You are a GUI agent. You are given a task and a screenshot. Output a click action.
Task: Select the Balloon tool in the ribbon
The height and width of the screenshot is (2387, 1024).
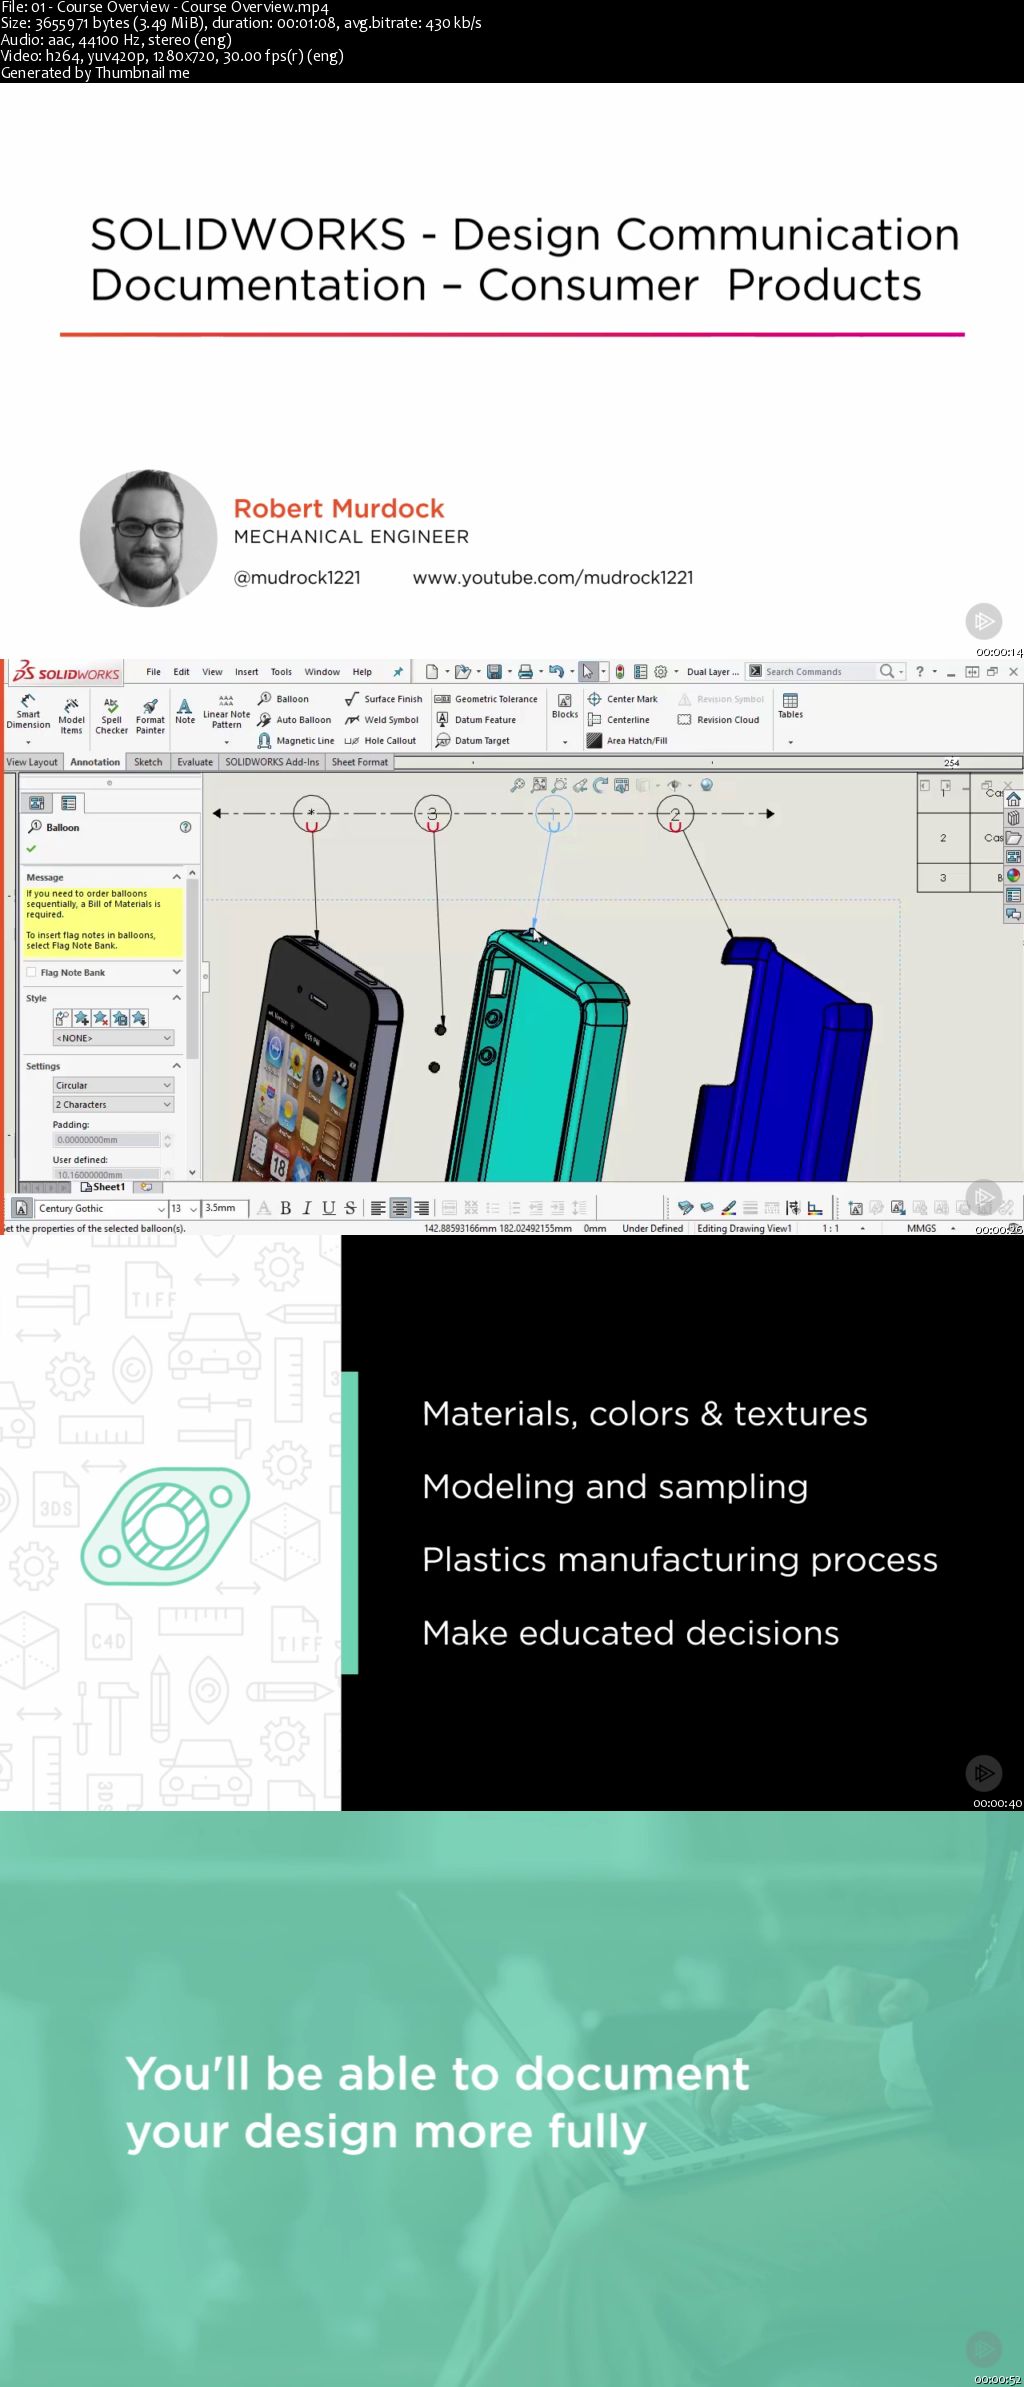coord(283,699)
